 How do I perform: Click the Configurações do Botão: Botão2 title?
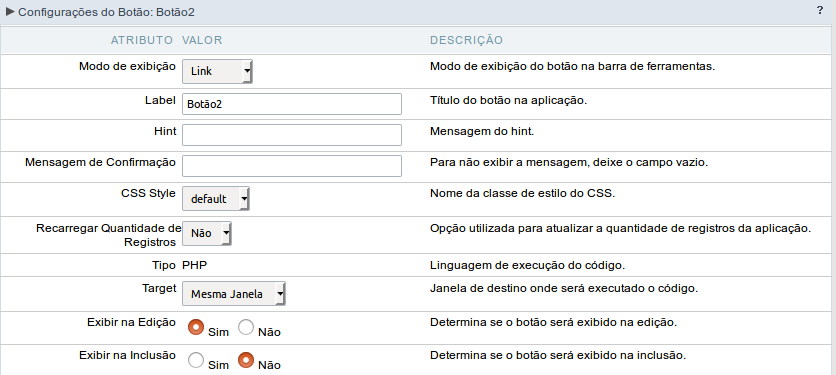click(106, 12)
